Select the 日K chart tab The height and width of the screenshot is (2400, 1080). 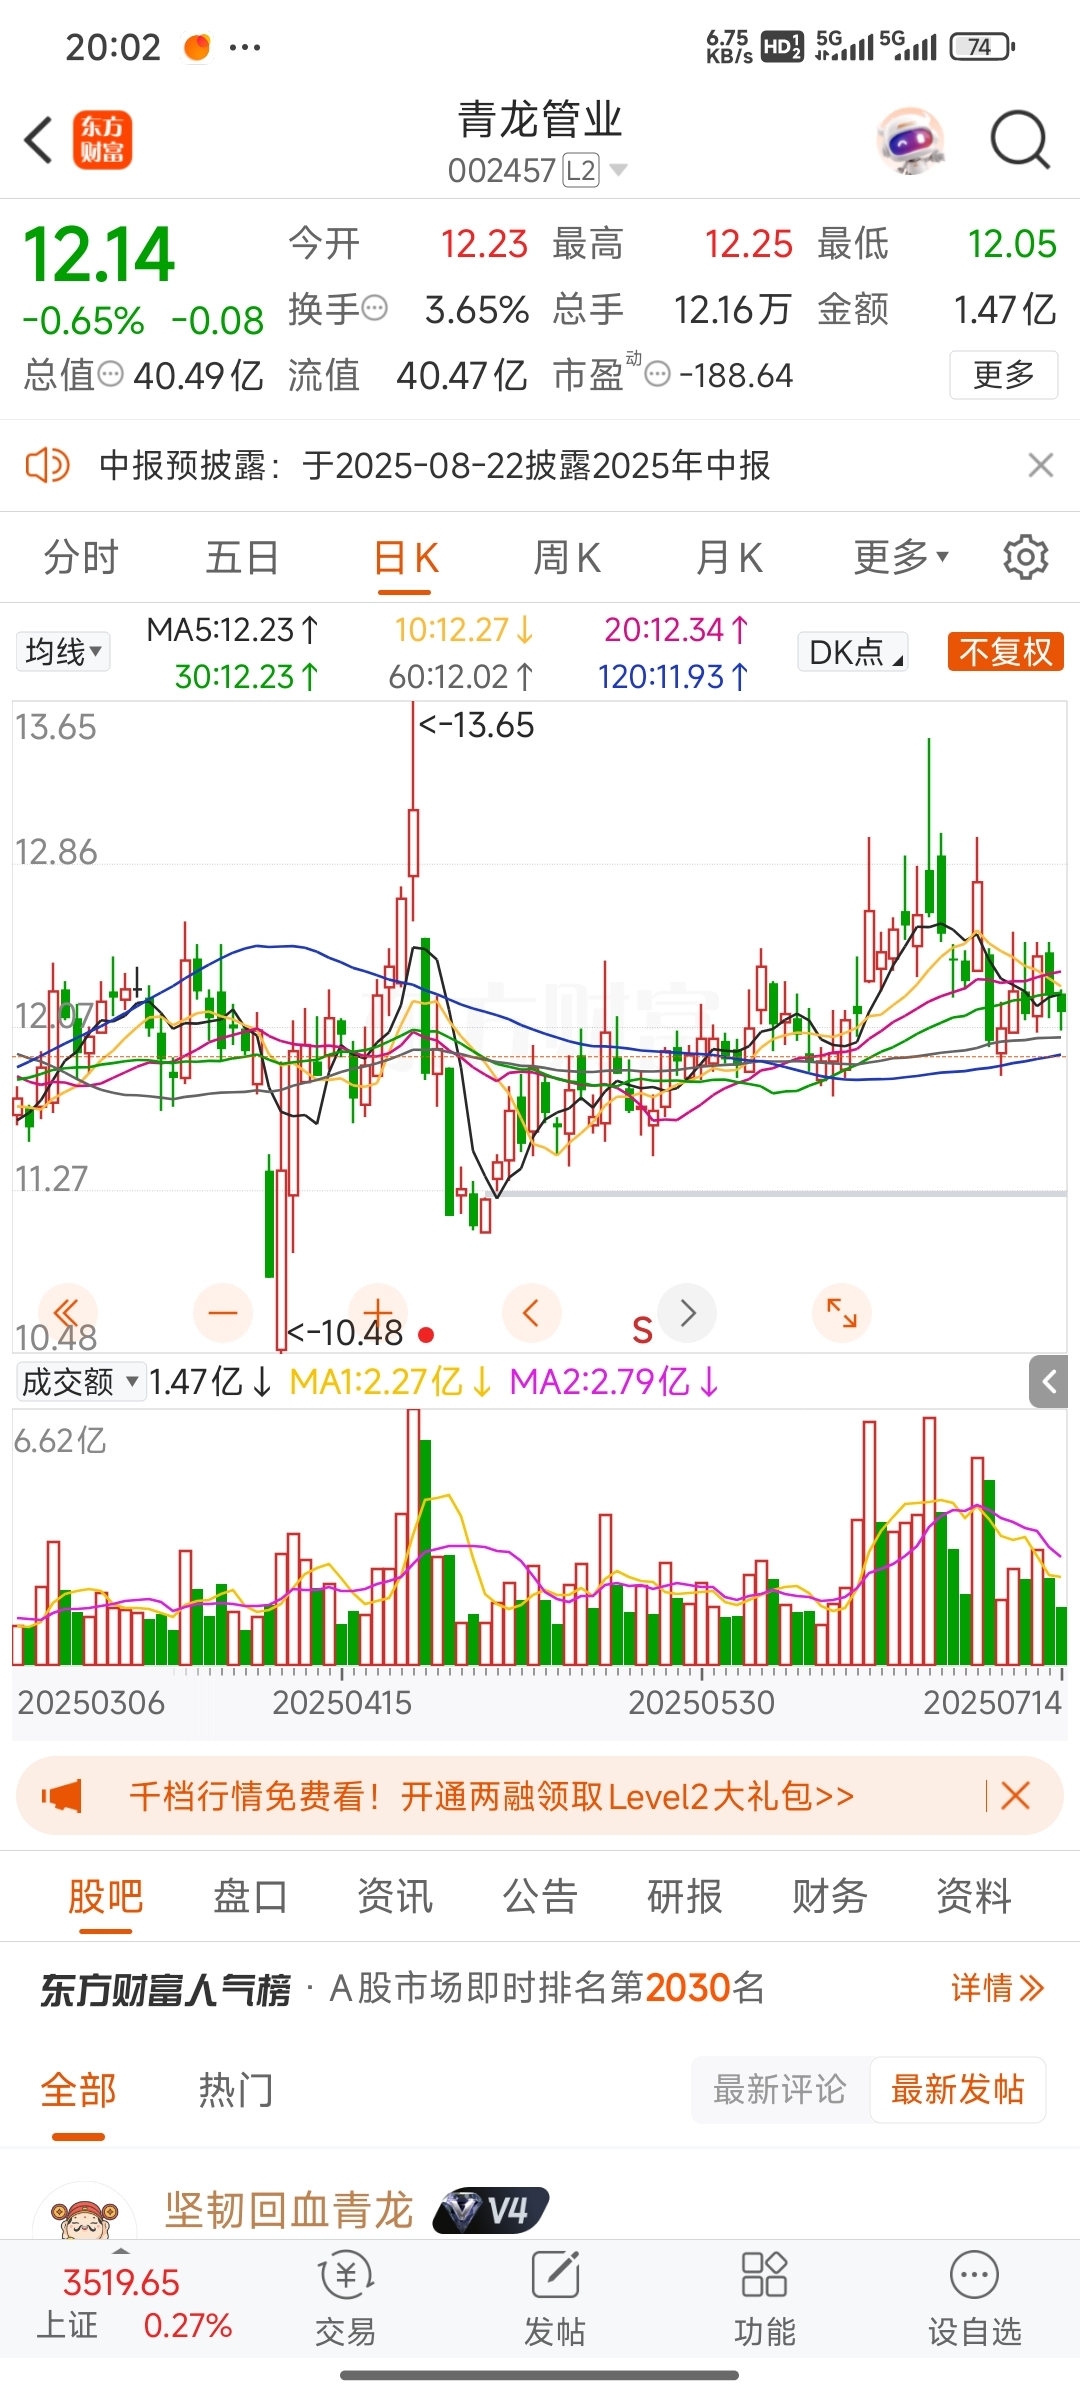coord(405,557)
